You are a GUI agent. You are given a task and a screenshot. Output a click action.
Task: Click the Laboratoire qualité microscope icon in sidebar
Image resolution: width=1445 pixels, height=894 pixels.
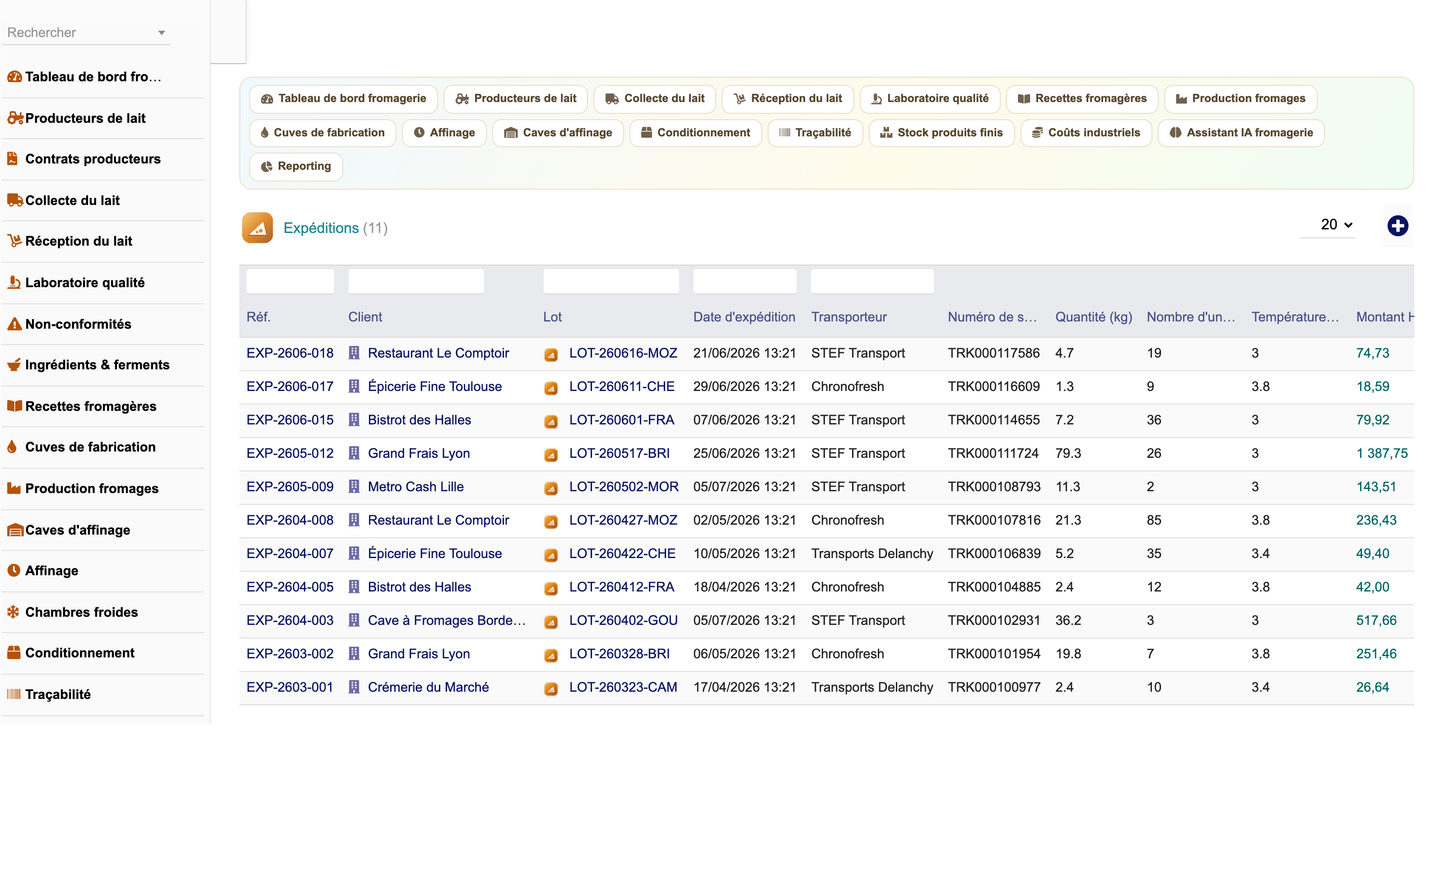pyautogui.click(x=14, y=283)
